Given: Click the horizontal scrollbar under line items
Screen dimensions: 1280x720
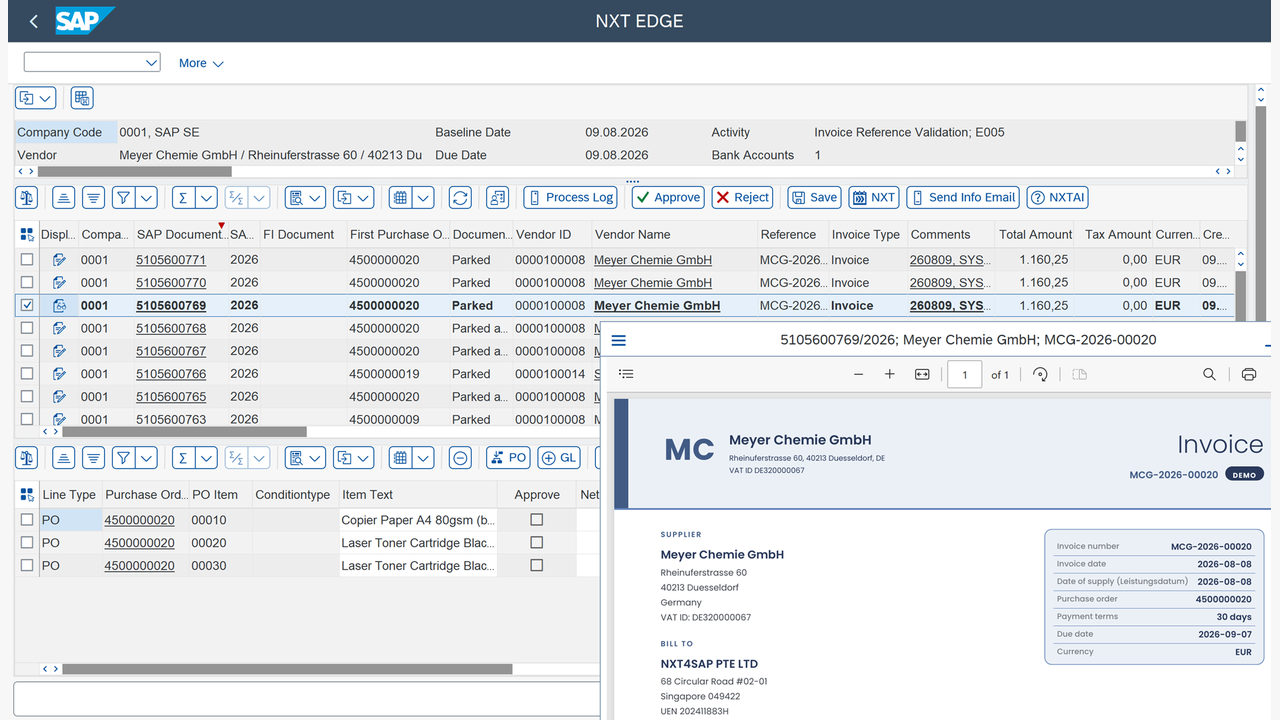Looking at the screenshot, I should [x=287, y=669].
